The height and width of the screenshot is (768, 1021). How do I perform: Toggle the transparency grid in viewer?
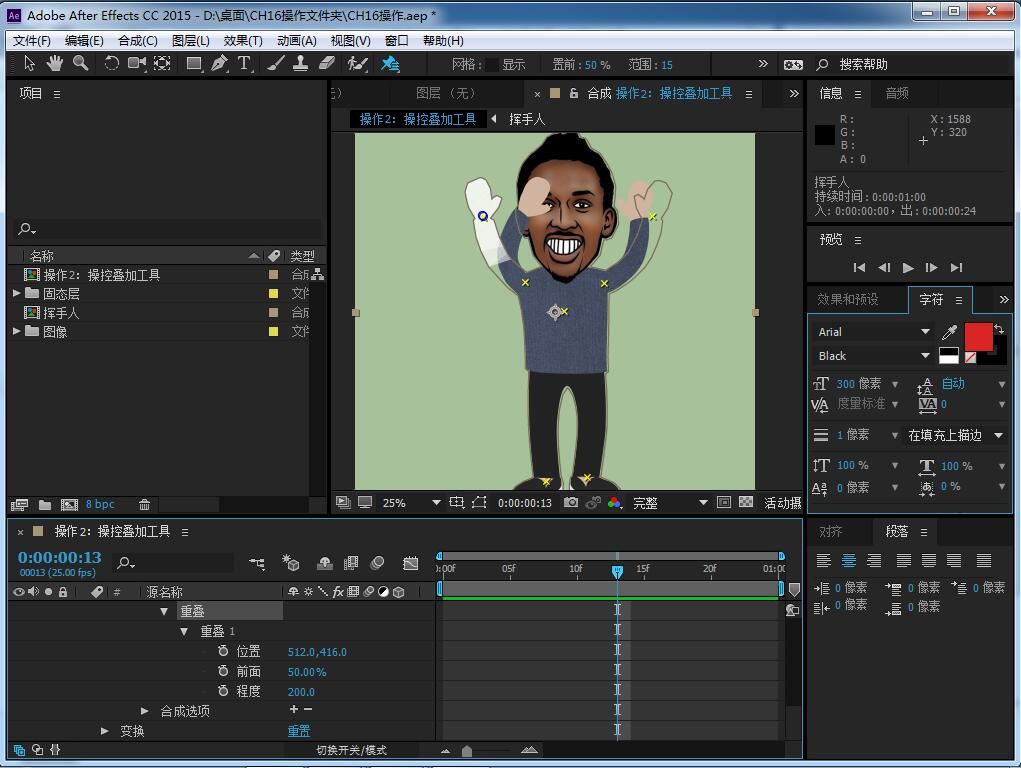pyautogui.click(x=746, y=502)
